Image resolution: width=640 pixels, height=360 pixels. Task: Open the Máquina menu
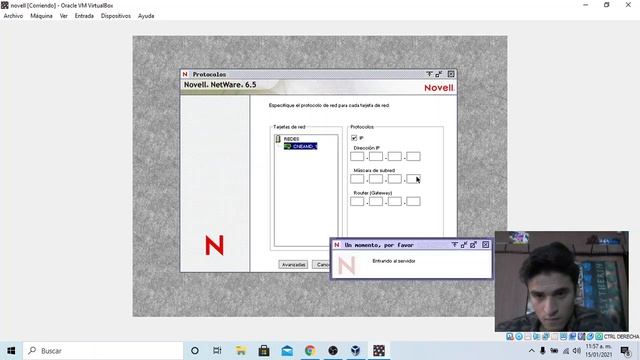point(41,16)
